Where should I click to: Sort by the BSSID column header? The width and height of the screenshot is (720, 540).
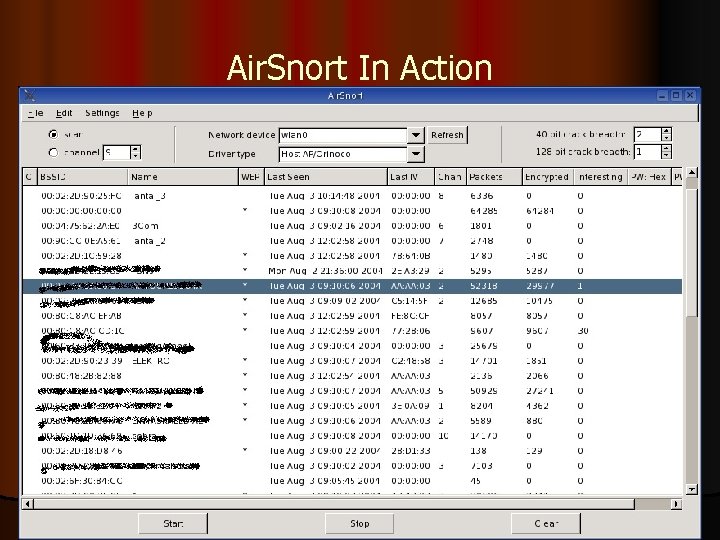(82, 177)
